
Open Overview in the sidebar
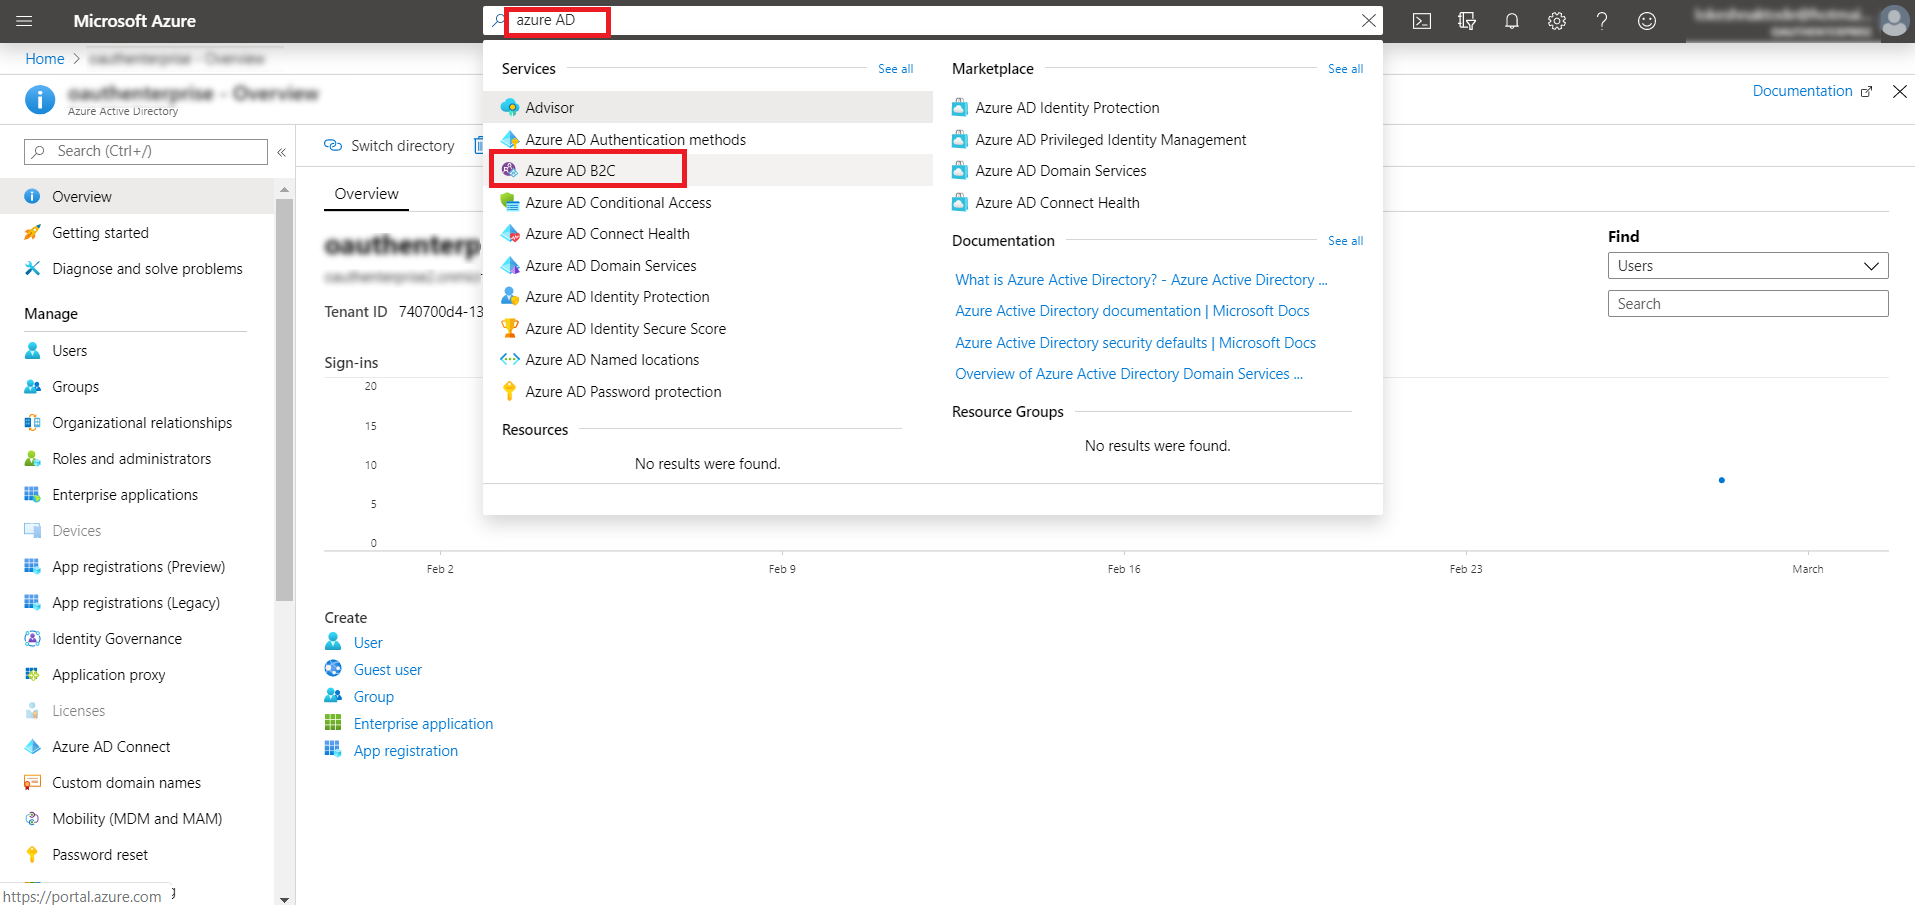click(137, 196)
